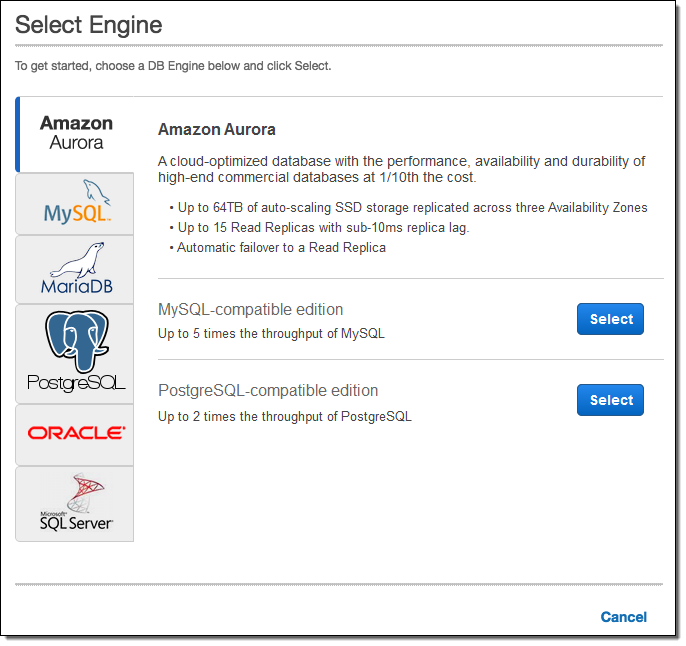Choose the MySQL dolphin logo
The image size is (686, 646).
(76, 203)
